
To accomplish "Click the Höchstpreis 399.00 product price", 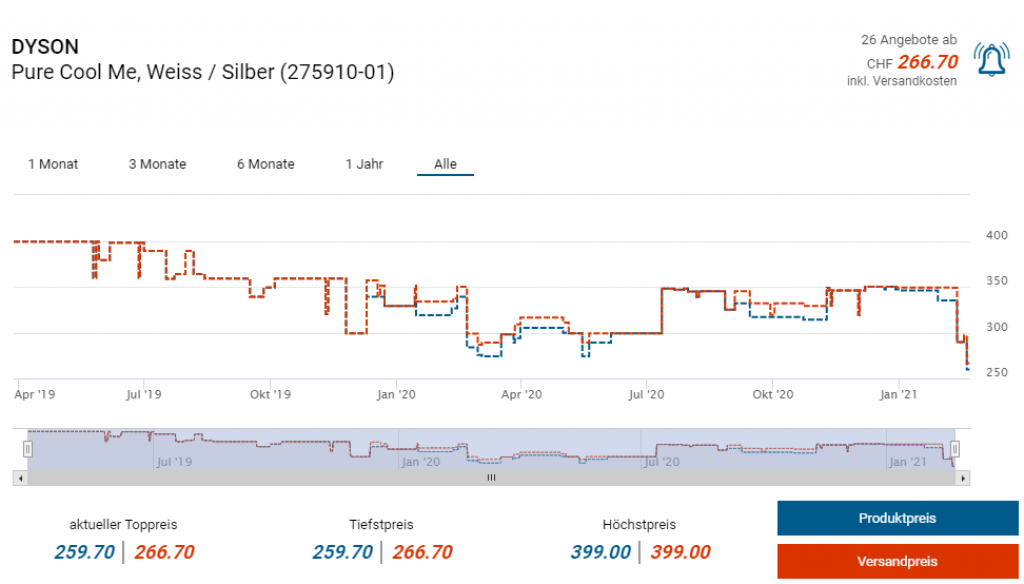I will (x=600, y=552).
